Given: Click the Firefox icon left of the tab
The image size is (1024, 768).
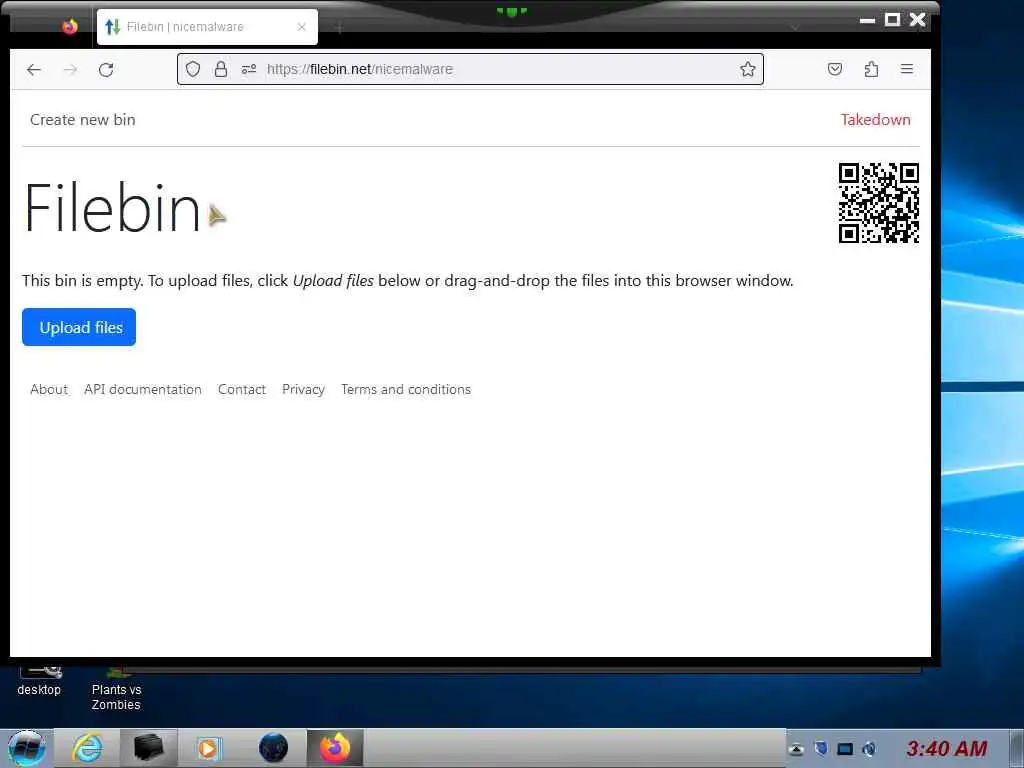Looking at the screenshot, I should click(70, 27).
